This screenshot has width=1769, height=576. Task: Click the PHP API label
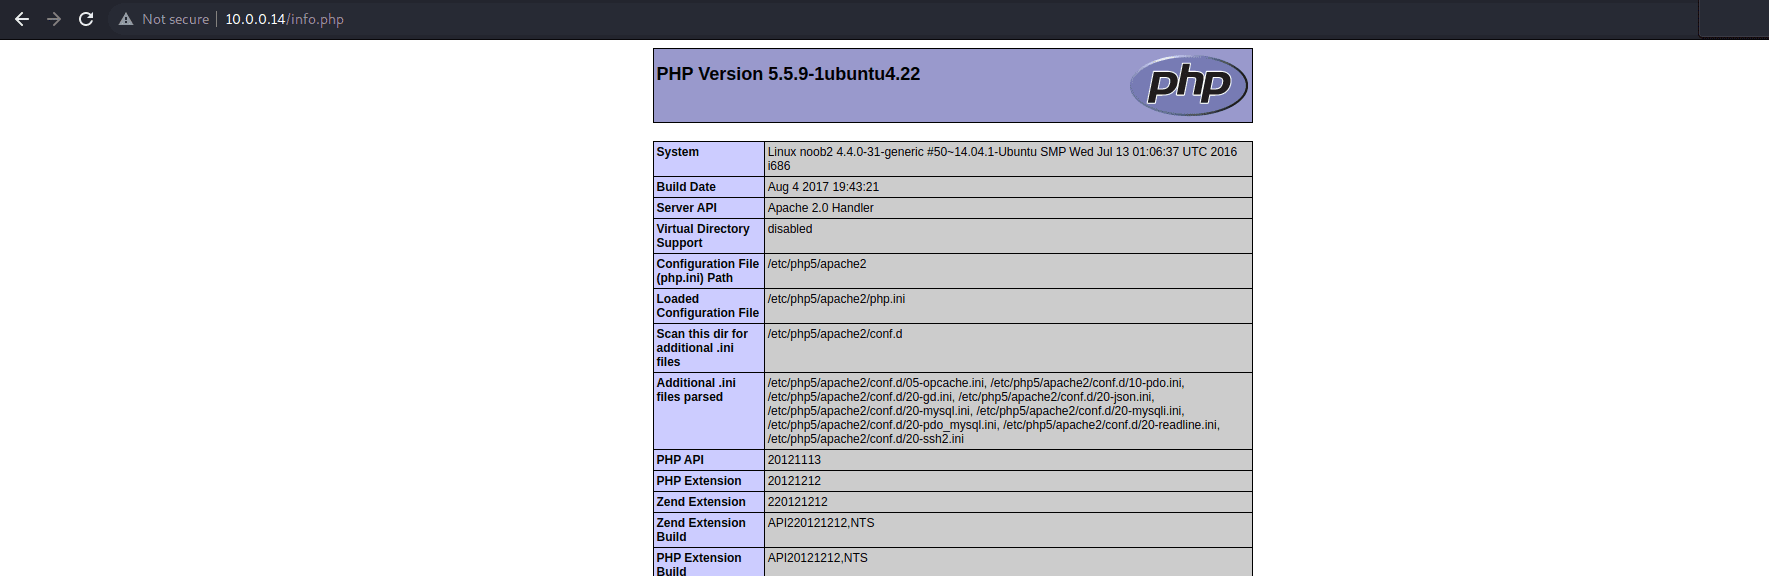click(x=680, y=460)
